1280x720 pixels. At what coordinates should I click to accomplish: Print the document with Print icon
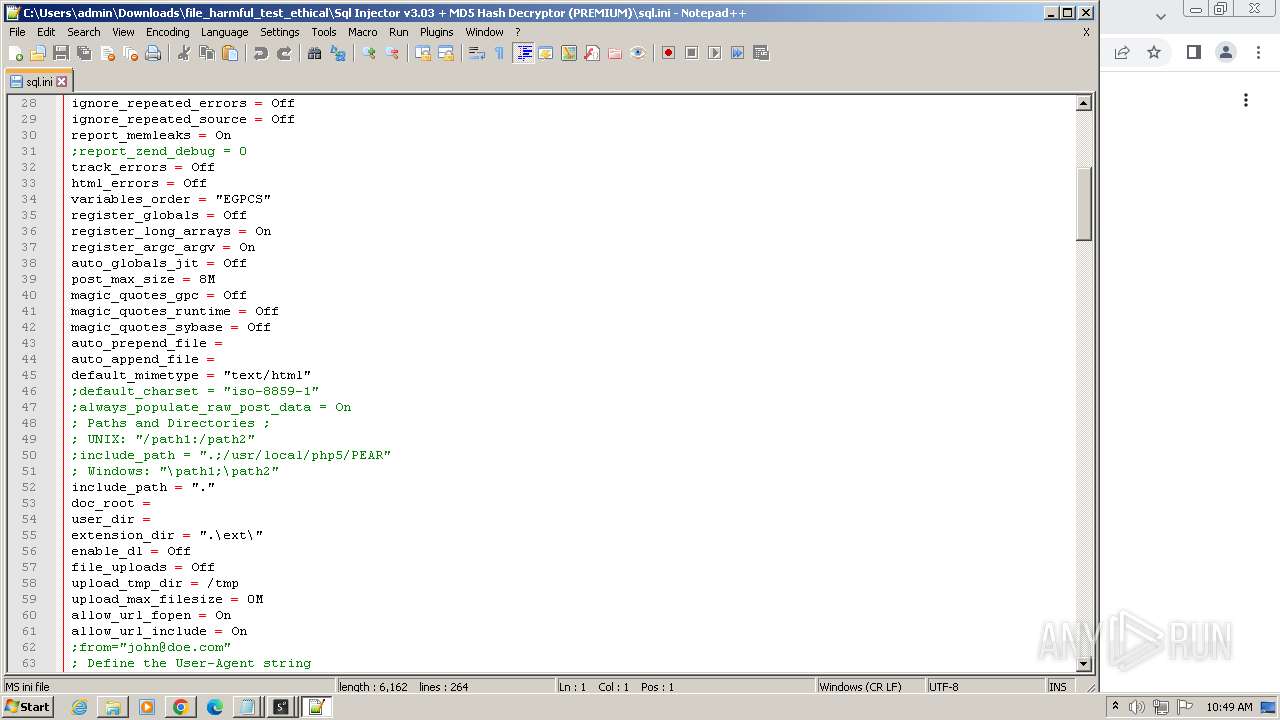click(153, 53)
